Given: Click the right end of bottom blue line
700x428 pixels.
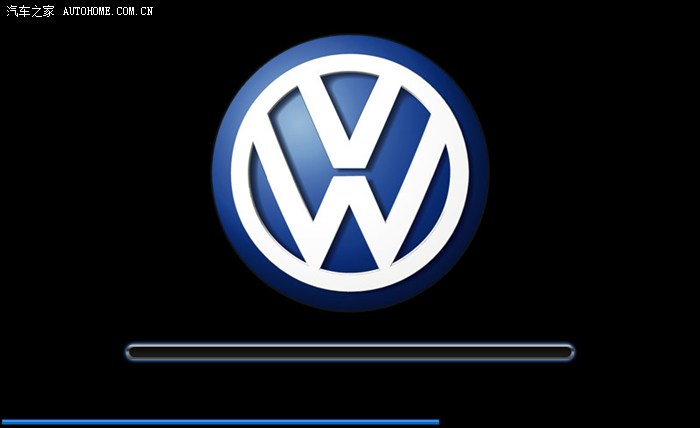Looking at the screenshot, I should [x=436, y=422].
